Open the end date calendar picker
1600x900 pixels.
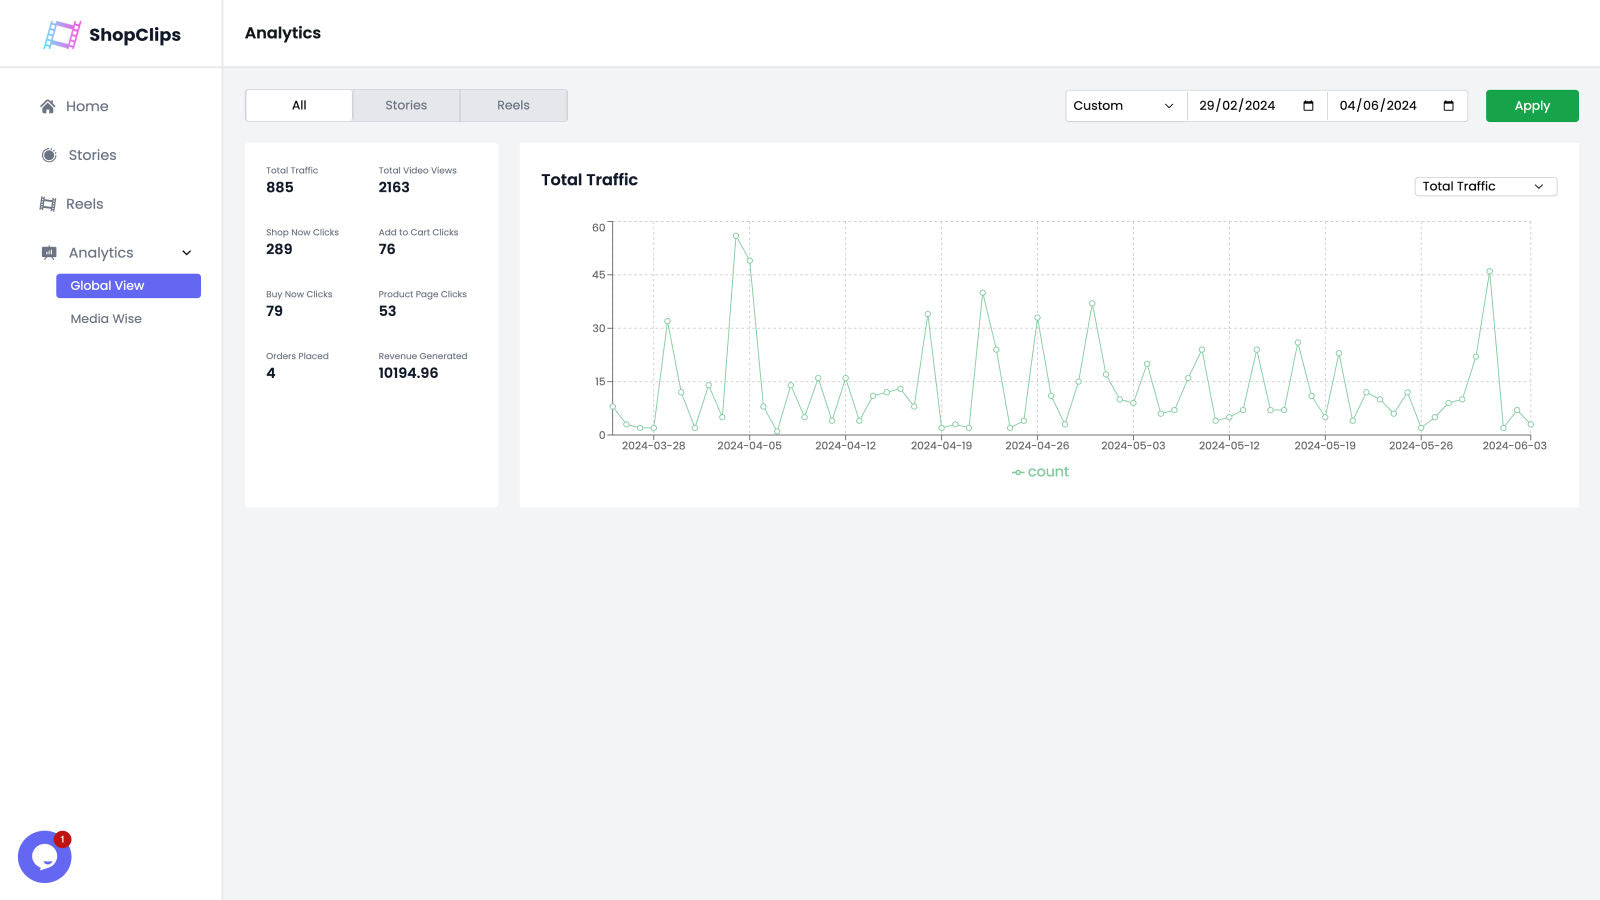point(1449,105)
